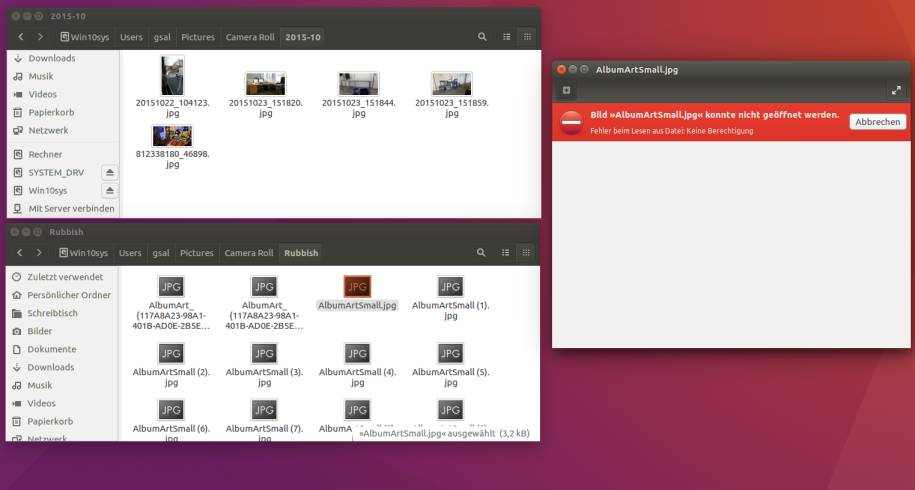Eject the Win10sys drive in sidebar

pos(109,191)
